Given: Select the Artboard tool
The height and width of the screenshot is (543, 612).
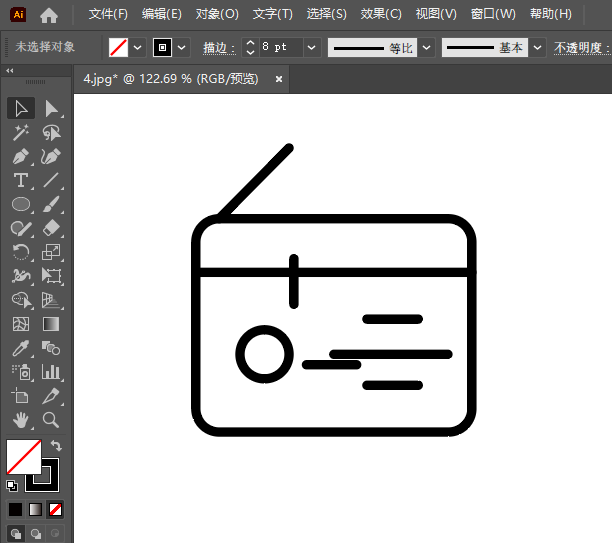Looking at the screenshot, I should pyautogui.click(x=21, y=396).
